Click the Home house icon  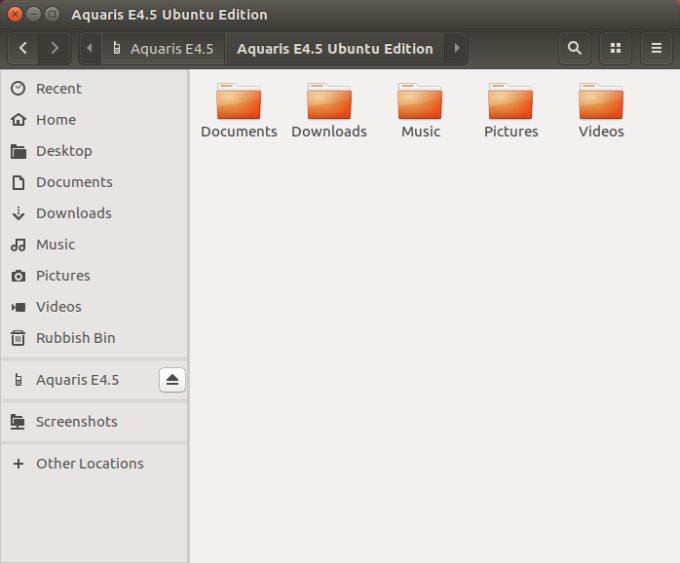click(18, 120)
